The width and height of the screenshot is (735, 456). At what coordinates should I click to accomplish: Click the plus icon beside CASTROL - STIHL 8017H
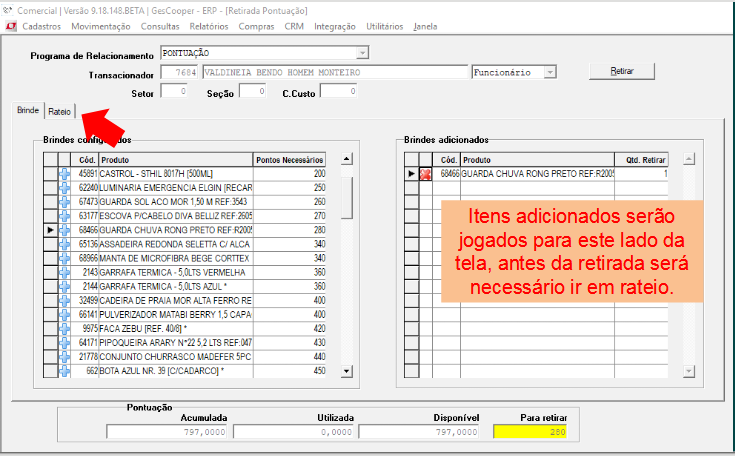(65, 174)
